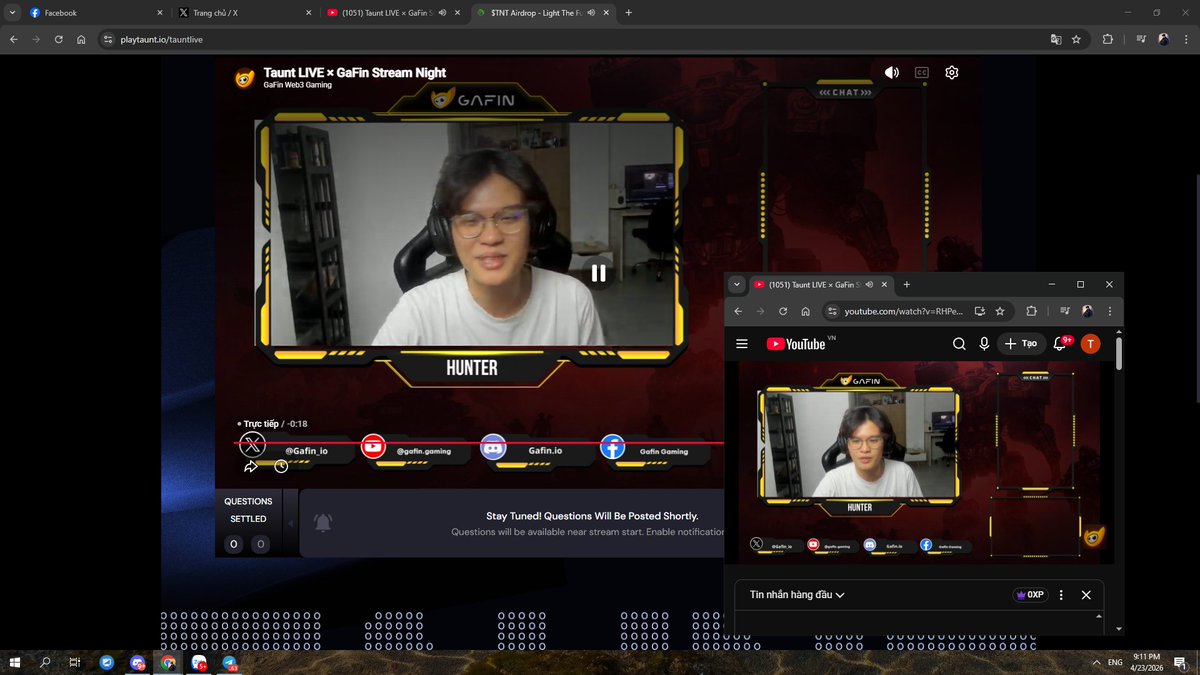Bookmark YouTube page with star icon
Screen dimensions: 1200x675
pos(1000,311)
